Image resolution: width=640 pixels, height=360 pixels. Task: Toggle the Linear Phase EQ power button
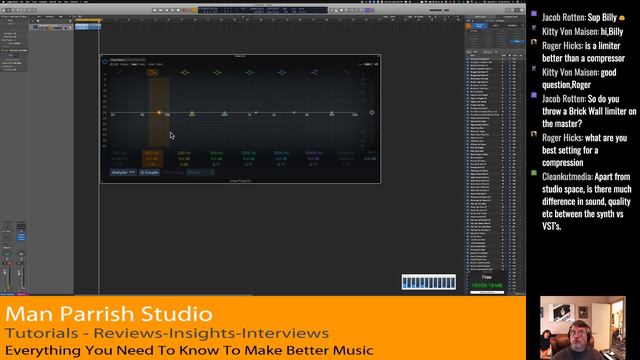(x=104, y=61)
